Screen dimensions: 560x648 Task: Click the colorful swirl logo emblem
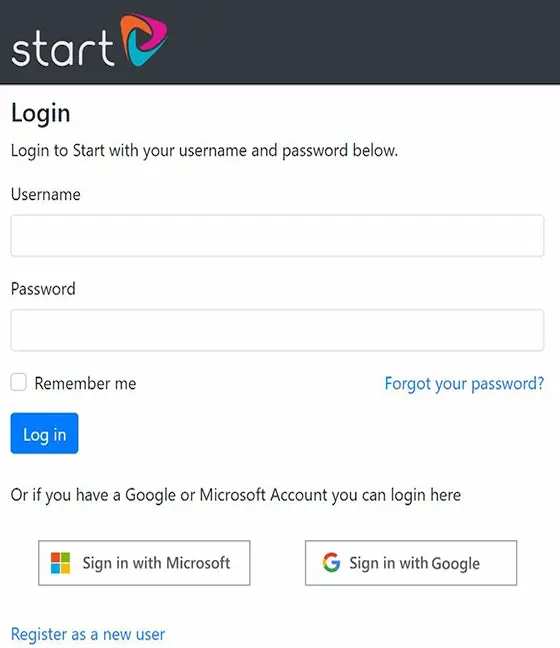[x=144, y=40]
